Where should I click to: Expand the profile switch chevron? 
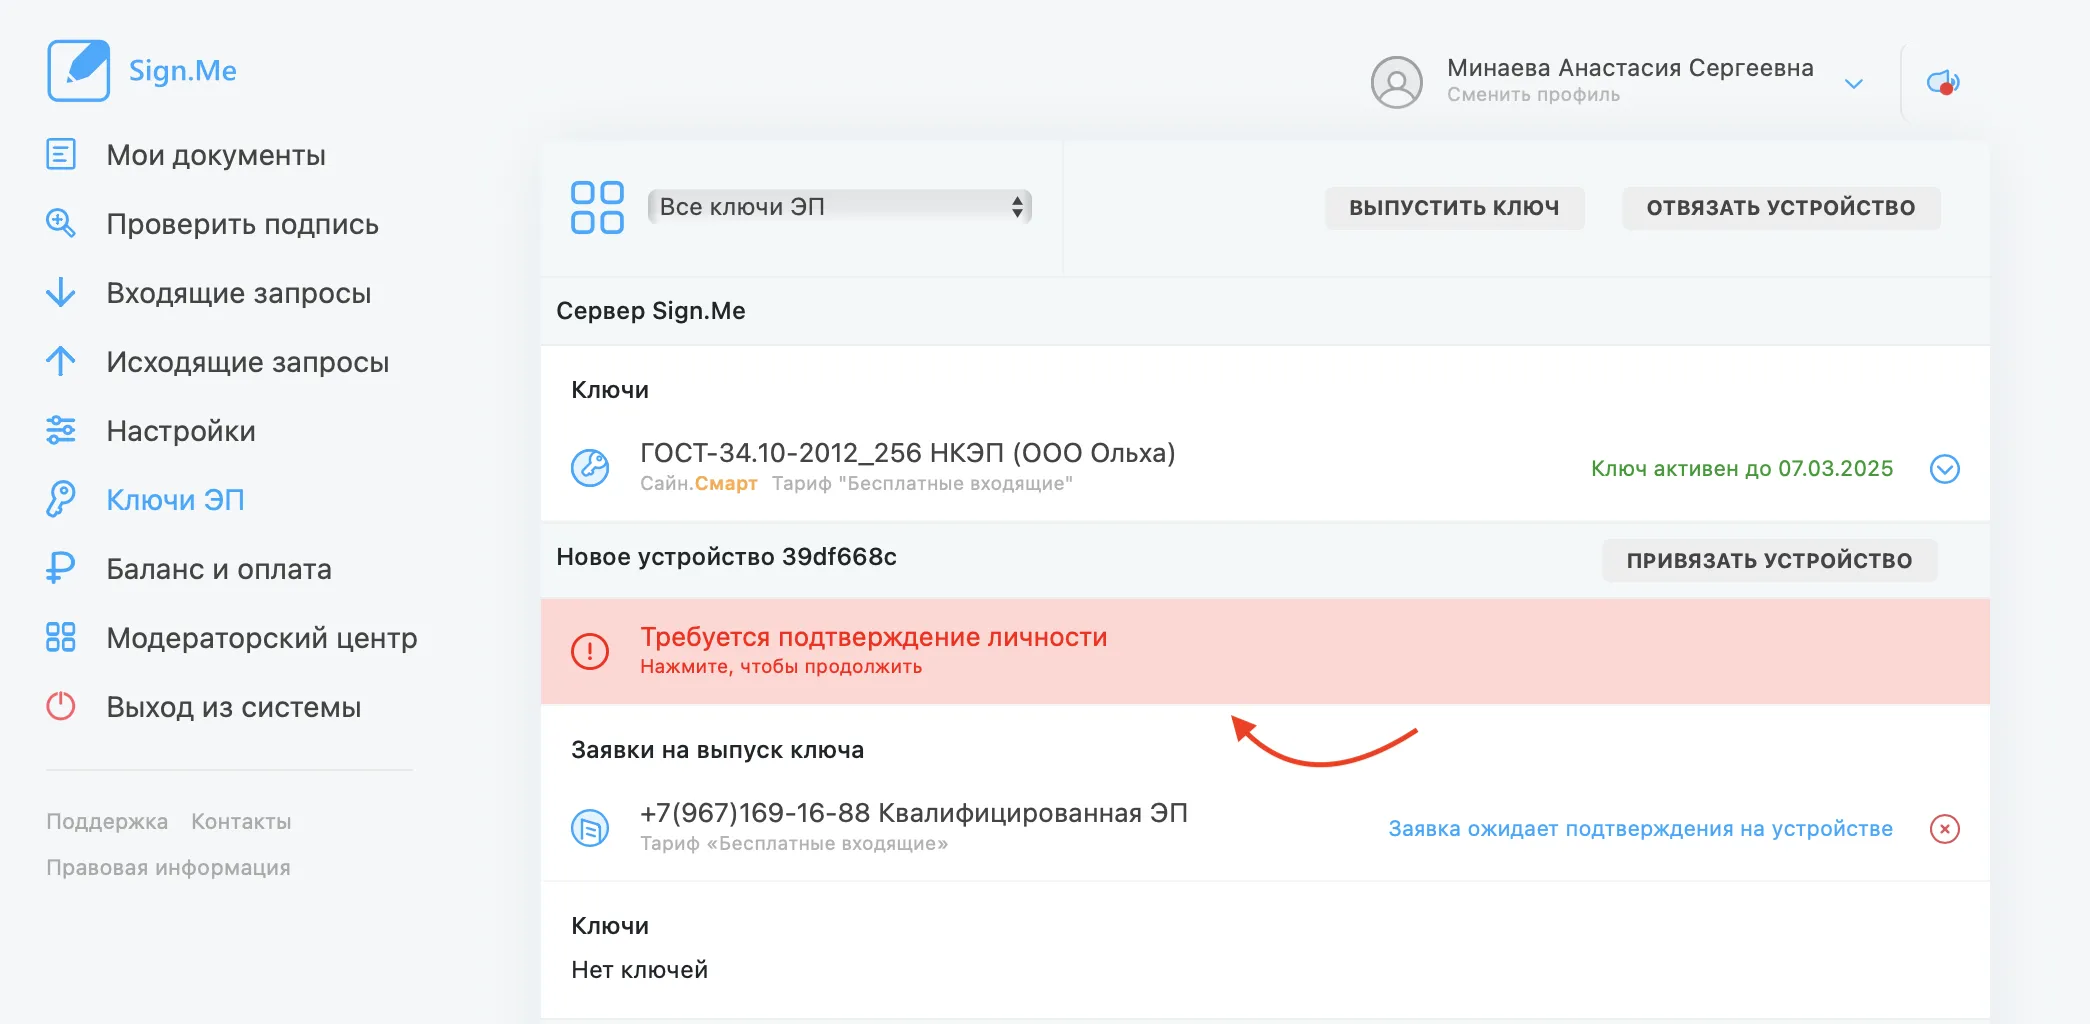[1853, 84]
